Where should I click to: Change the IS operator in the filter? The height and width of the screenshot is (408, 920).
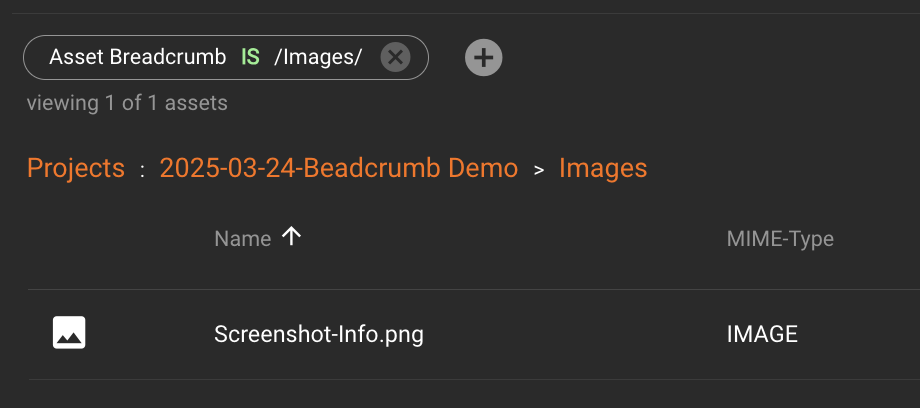coord(250,57)
